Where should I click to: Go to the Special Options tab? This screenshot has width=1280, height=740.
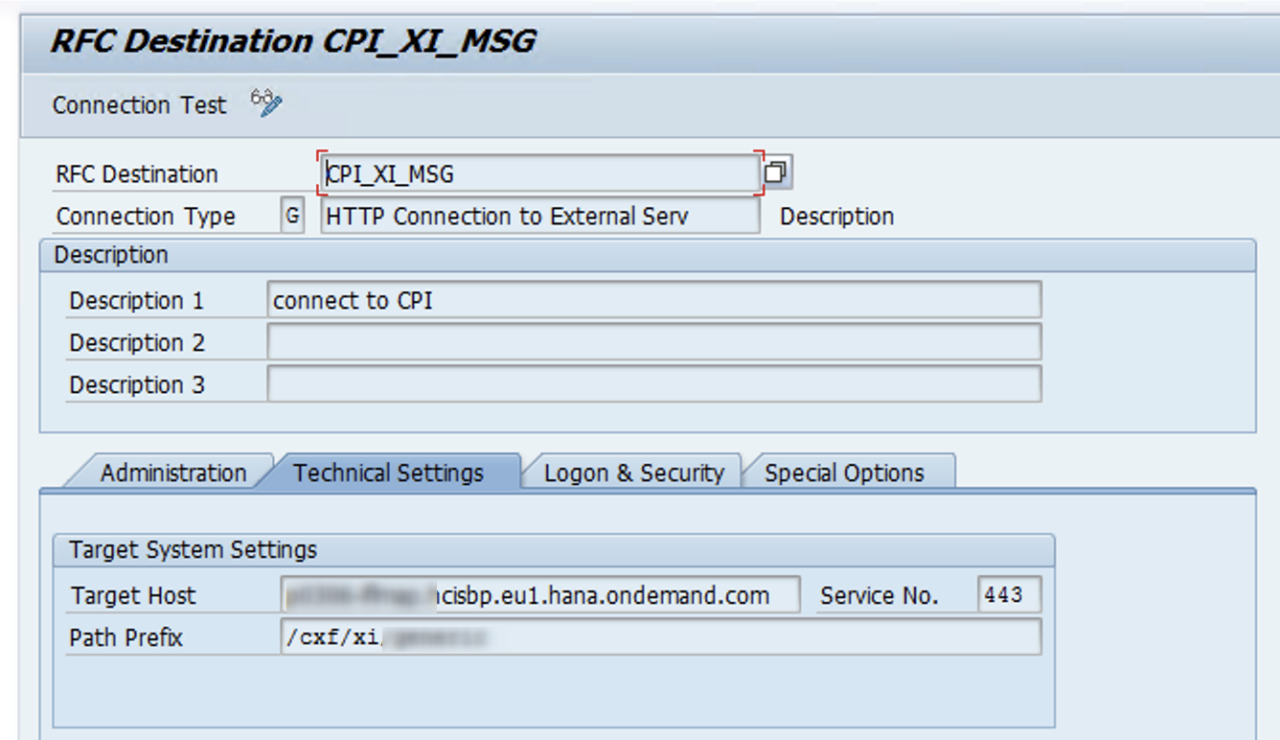coord(845,473)
